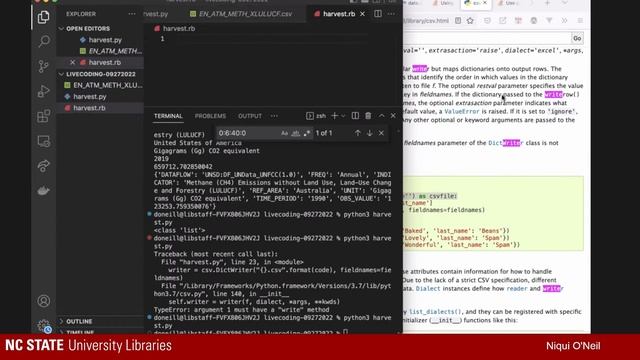Toggle match whole word in terminal find
The image size is (640, 360).
(296, 133)
